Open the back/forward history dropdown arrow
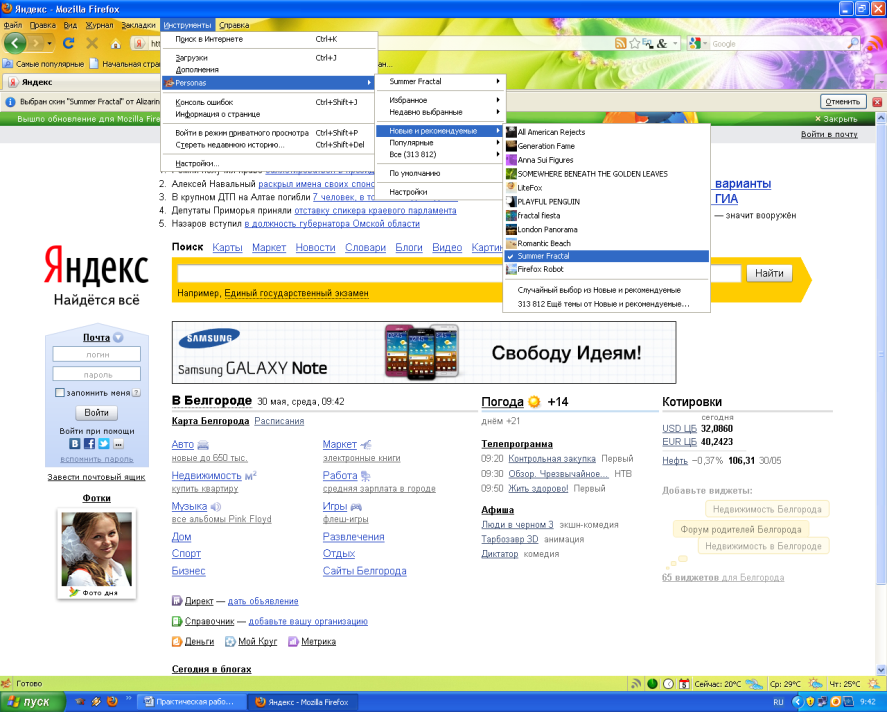This screenshot has height=712, width=887. [x=50, y=44]
